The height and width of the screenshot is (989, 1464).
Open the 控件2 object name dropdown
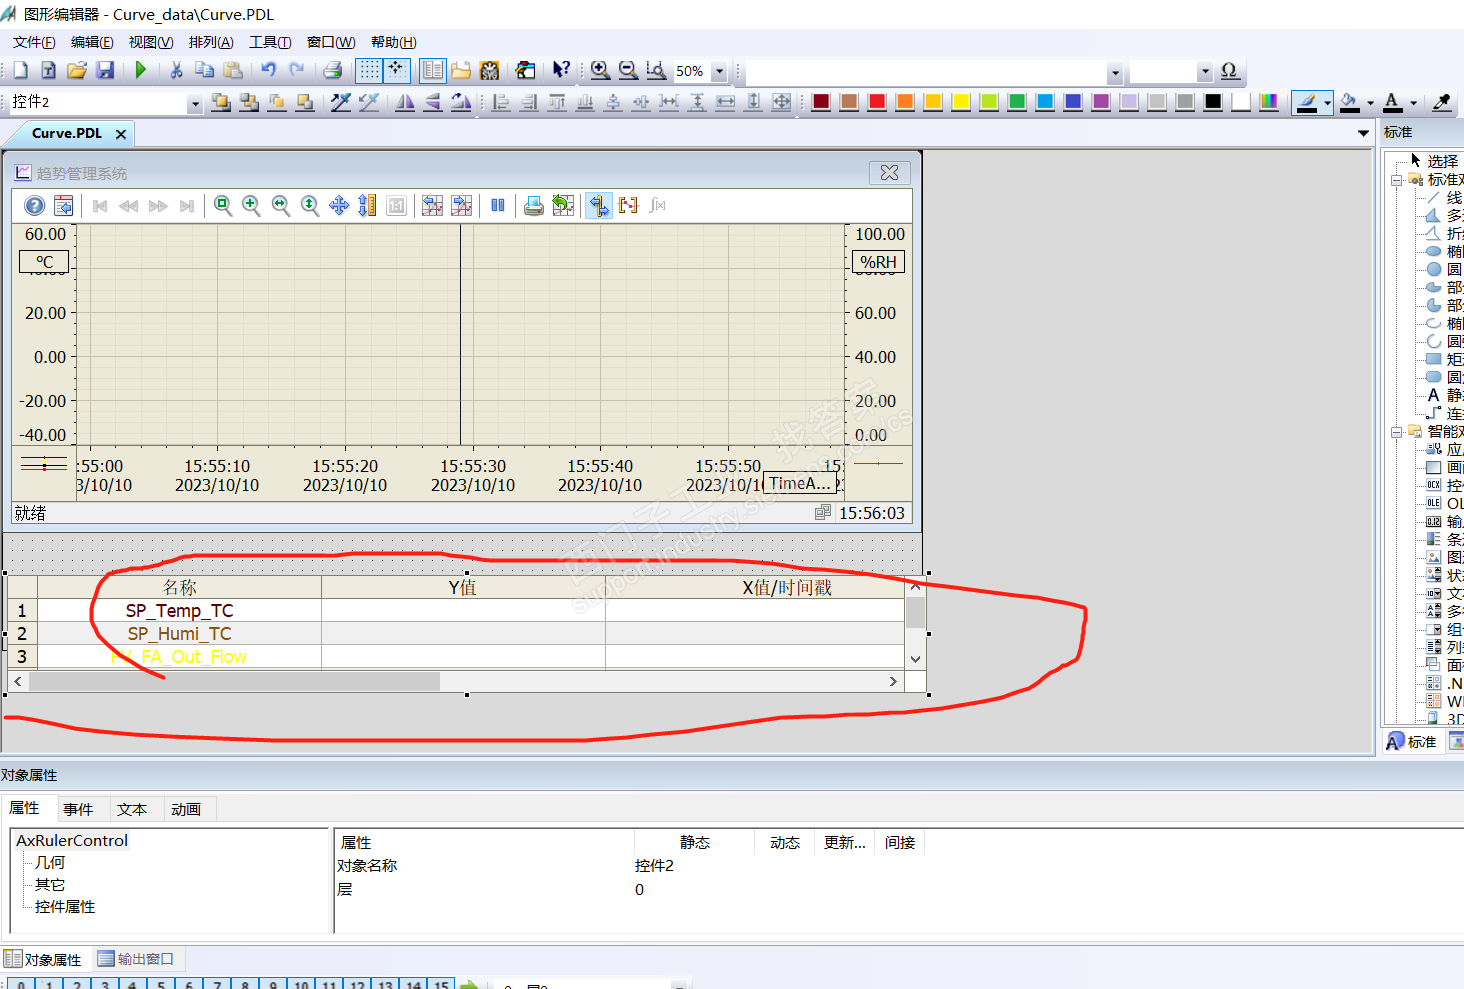coord(195,103)
